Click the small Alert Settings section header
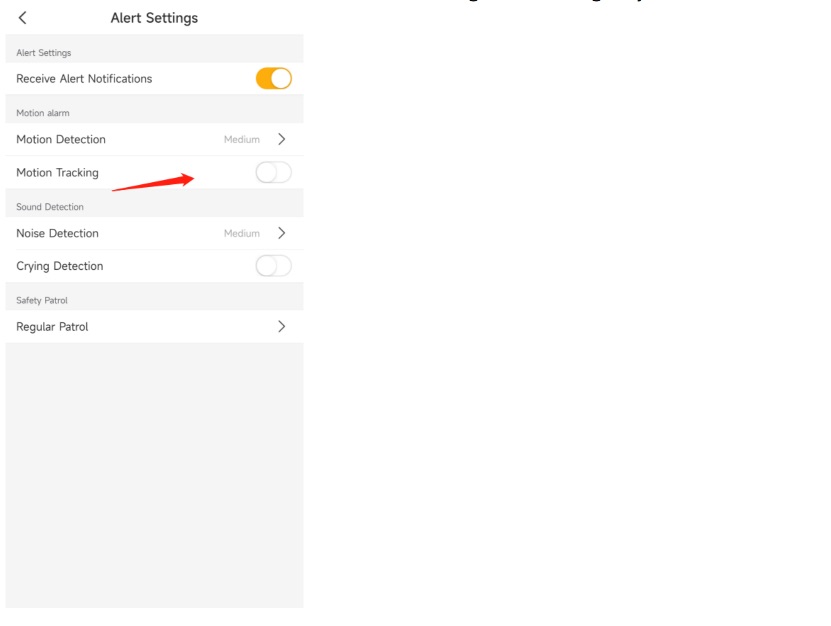 (x=43, y=53)
